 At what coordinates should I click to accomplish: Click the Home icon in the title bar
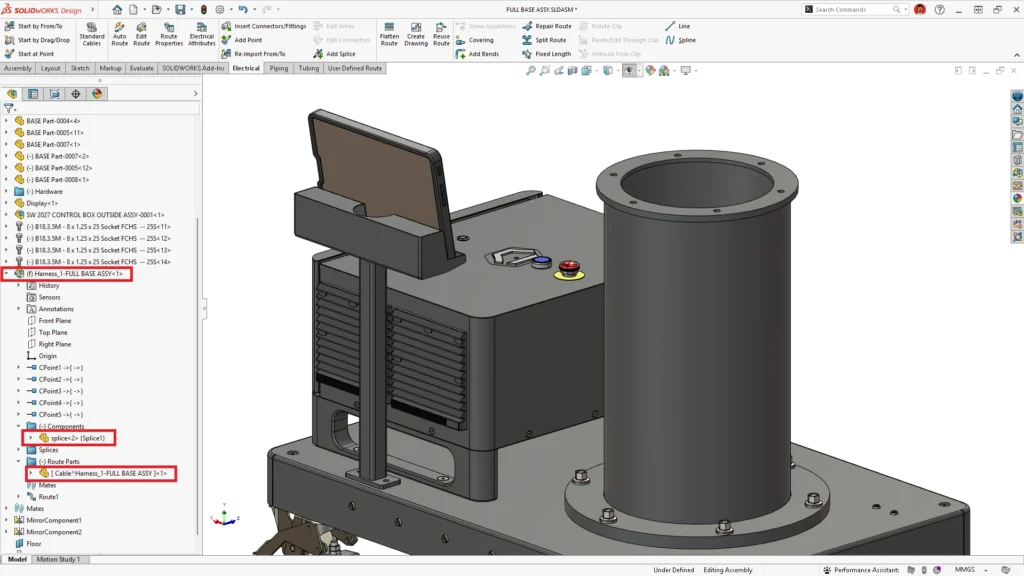pyautogui.click(x=117, y=9)
